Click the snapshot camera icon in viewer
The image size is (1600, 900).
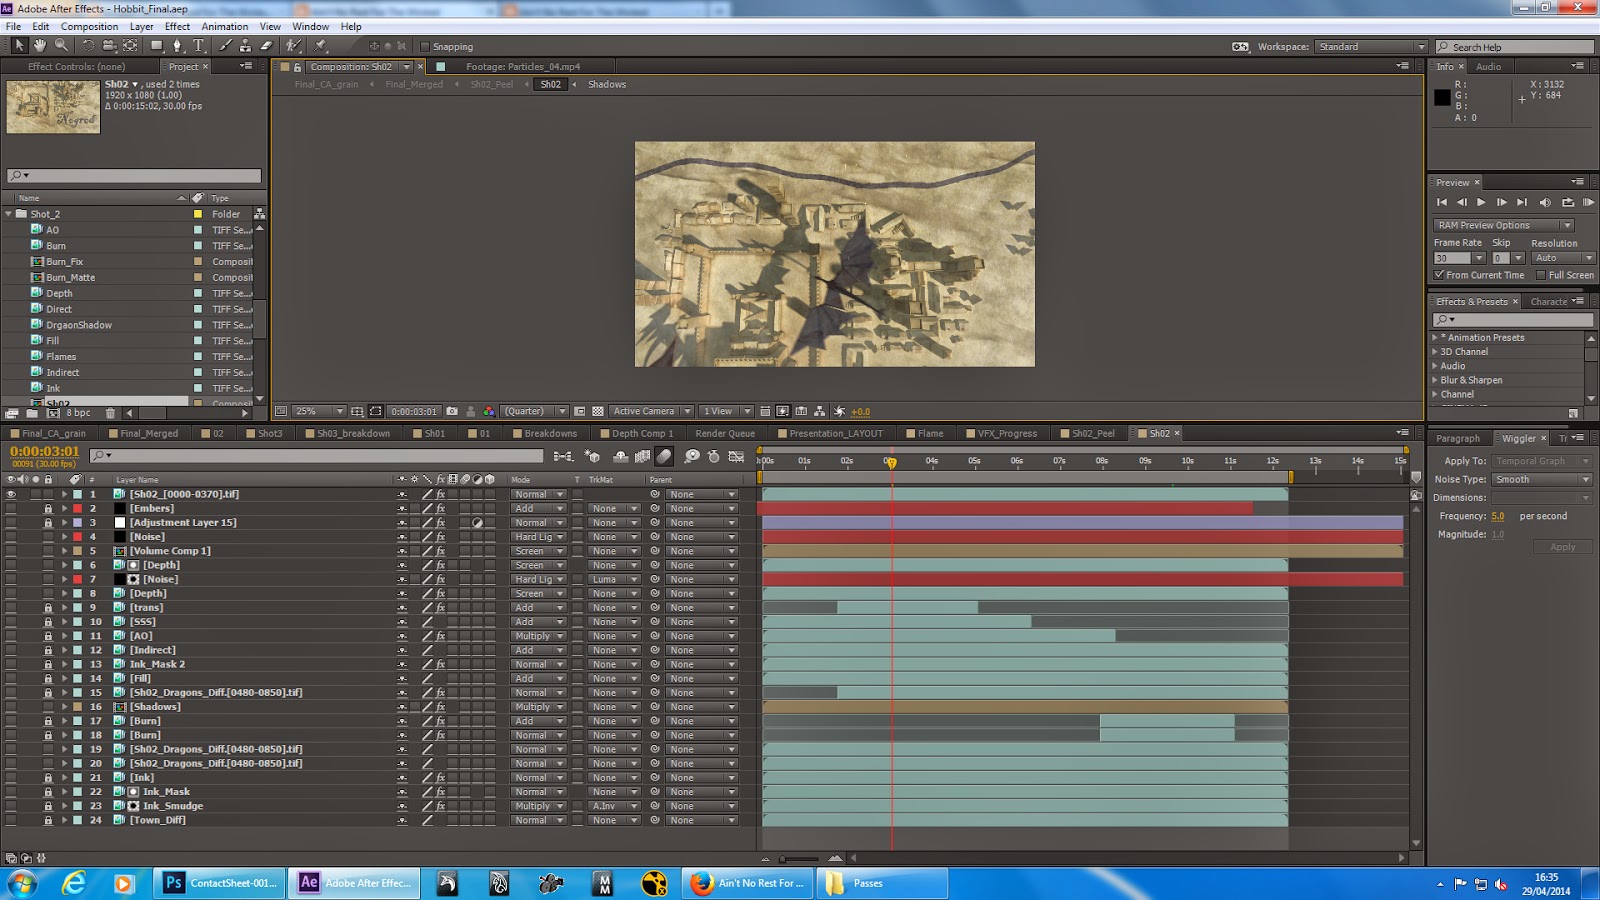tap(452, 411)
